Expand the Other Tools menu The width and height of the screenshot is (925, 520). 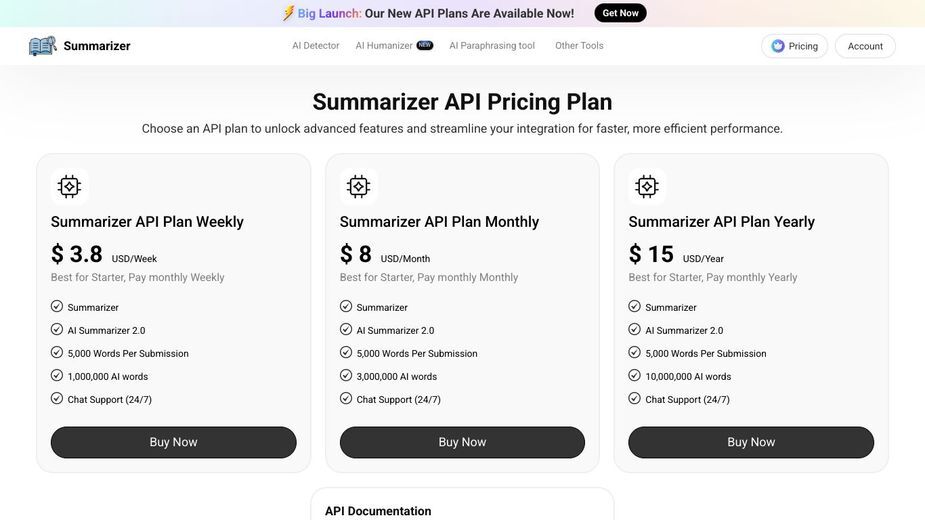(579, 45)
